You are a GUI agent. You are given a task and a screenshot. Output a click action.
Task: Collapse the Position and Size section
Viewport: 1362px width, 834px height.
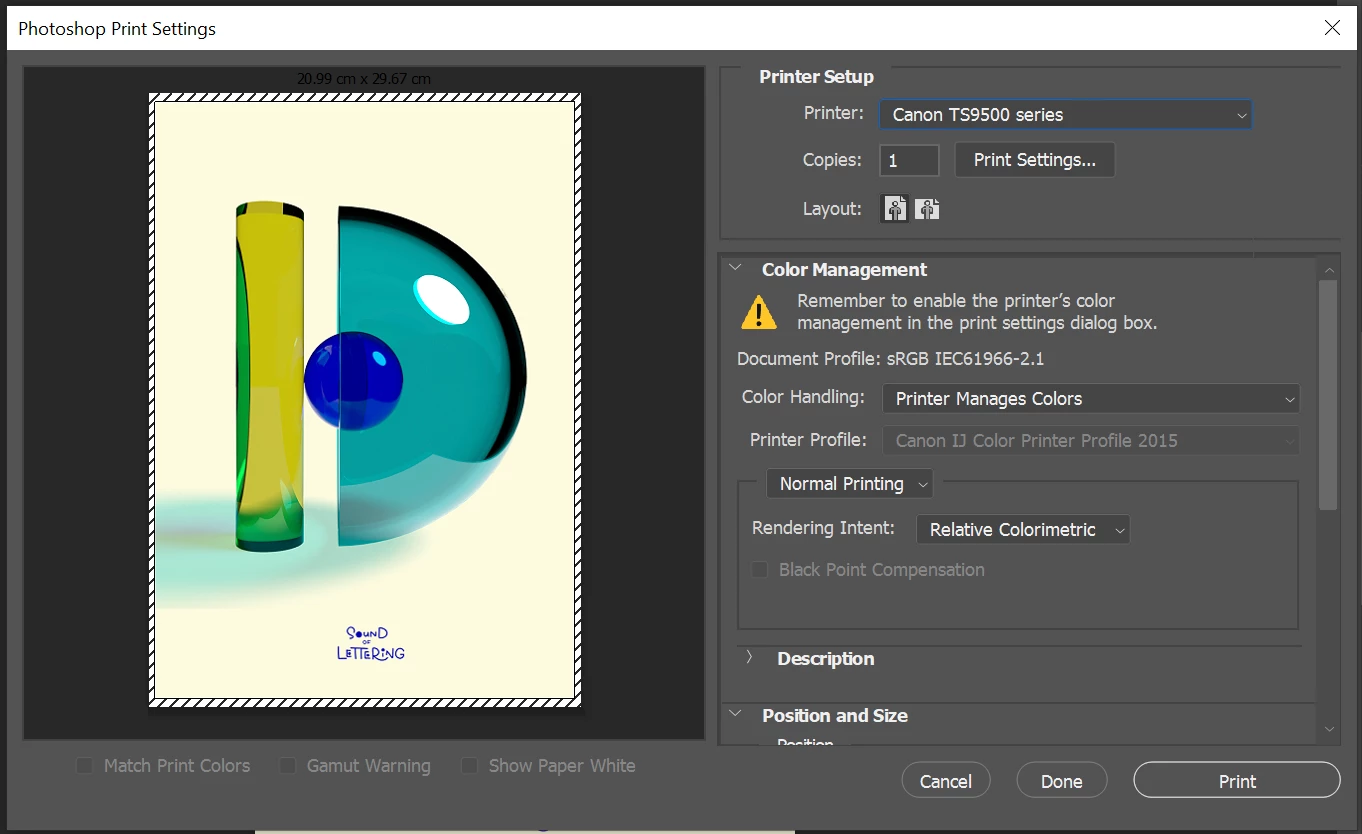[736, 715]
